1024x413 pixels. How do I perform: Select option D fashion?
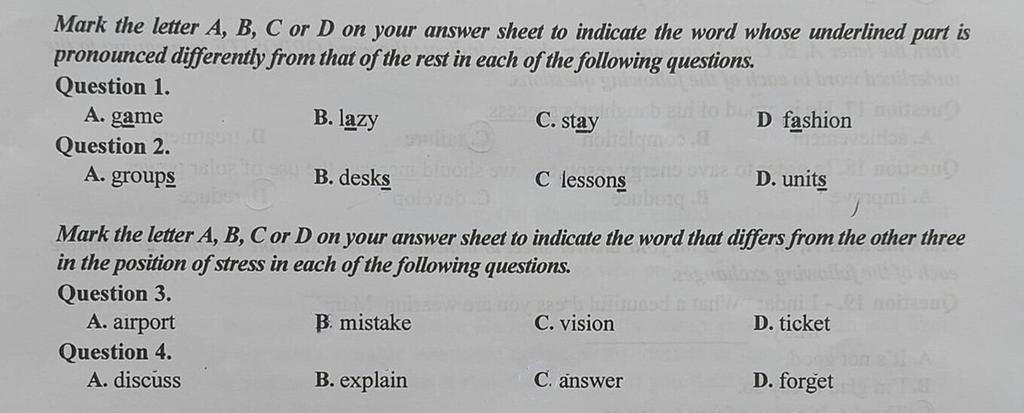coord(805,121)
